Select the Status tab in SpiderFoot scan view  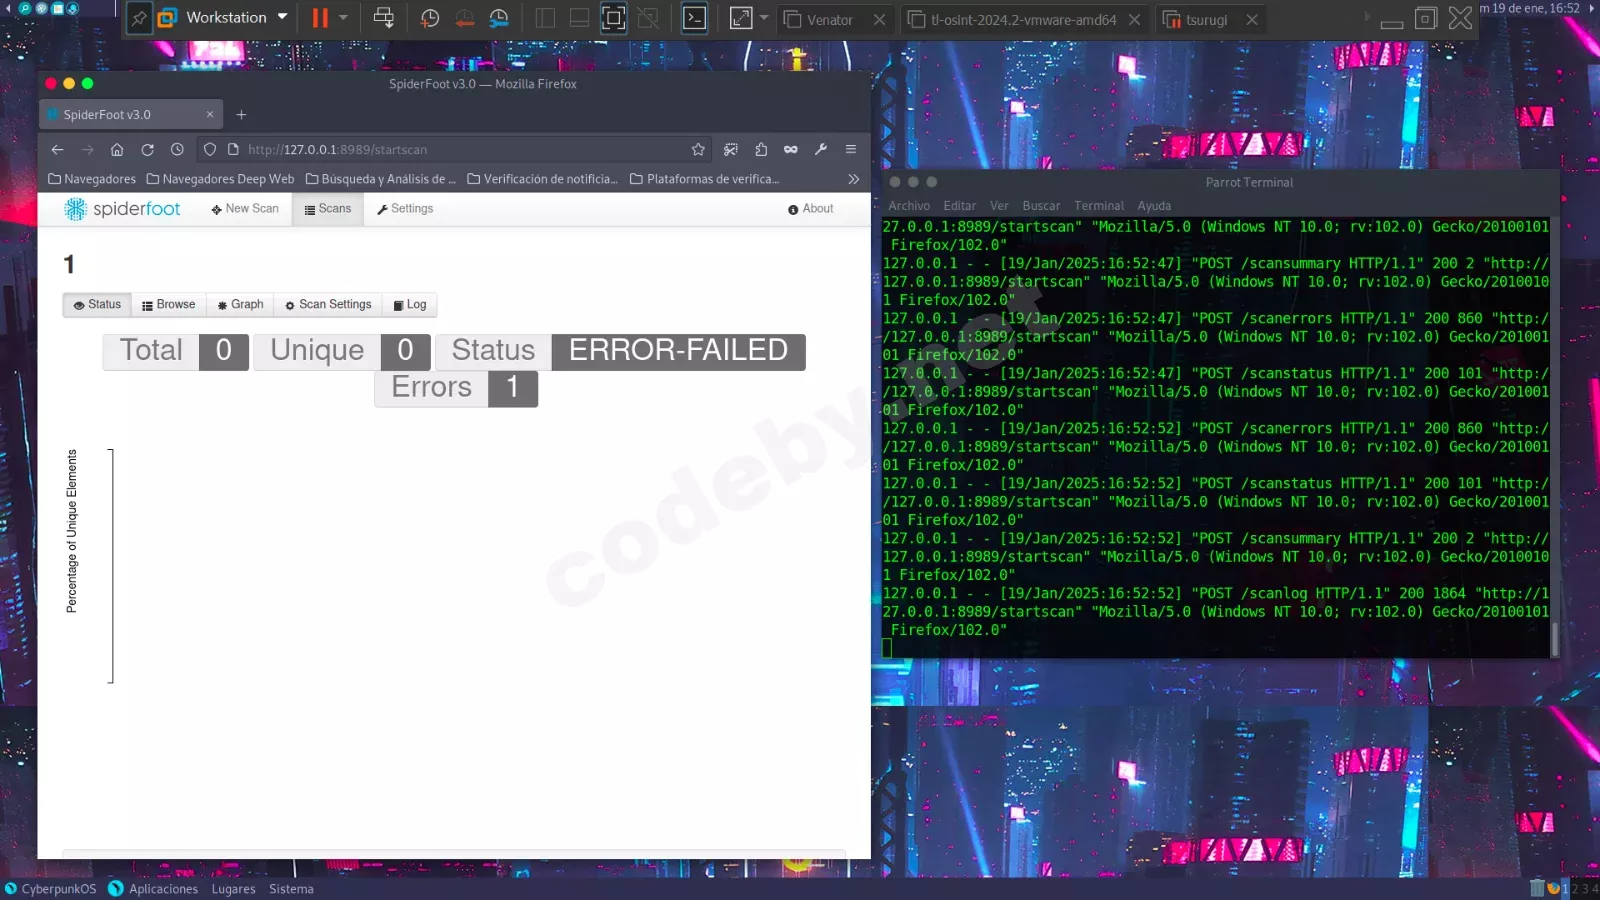(x=96, y=304)
